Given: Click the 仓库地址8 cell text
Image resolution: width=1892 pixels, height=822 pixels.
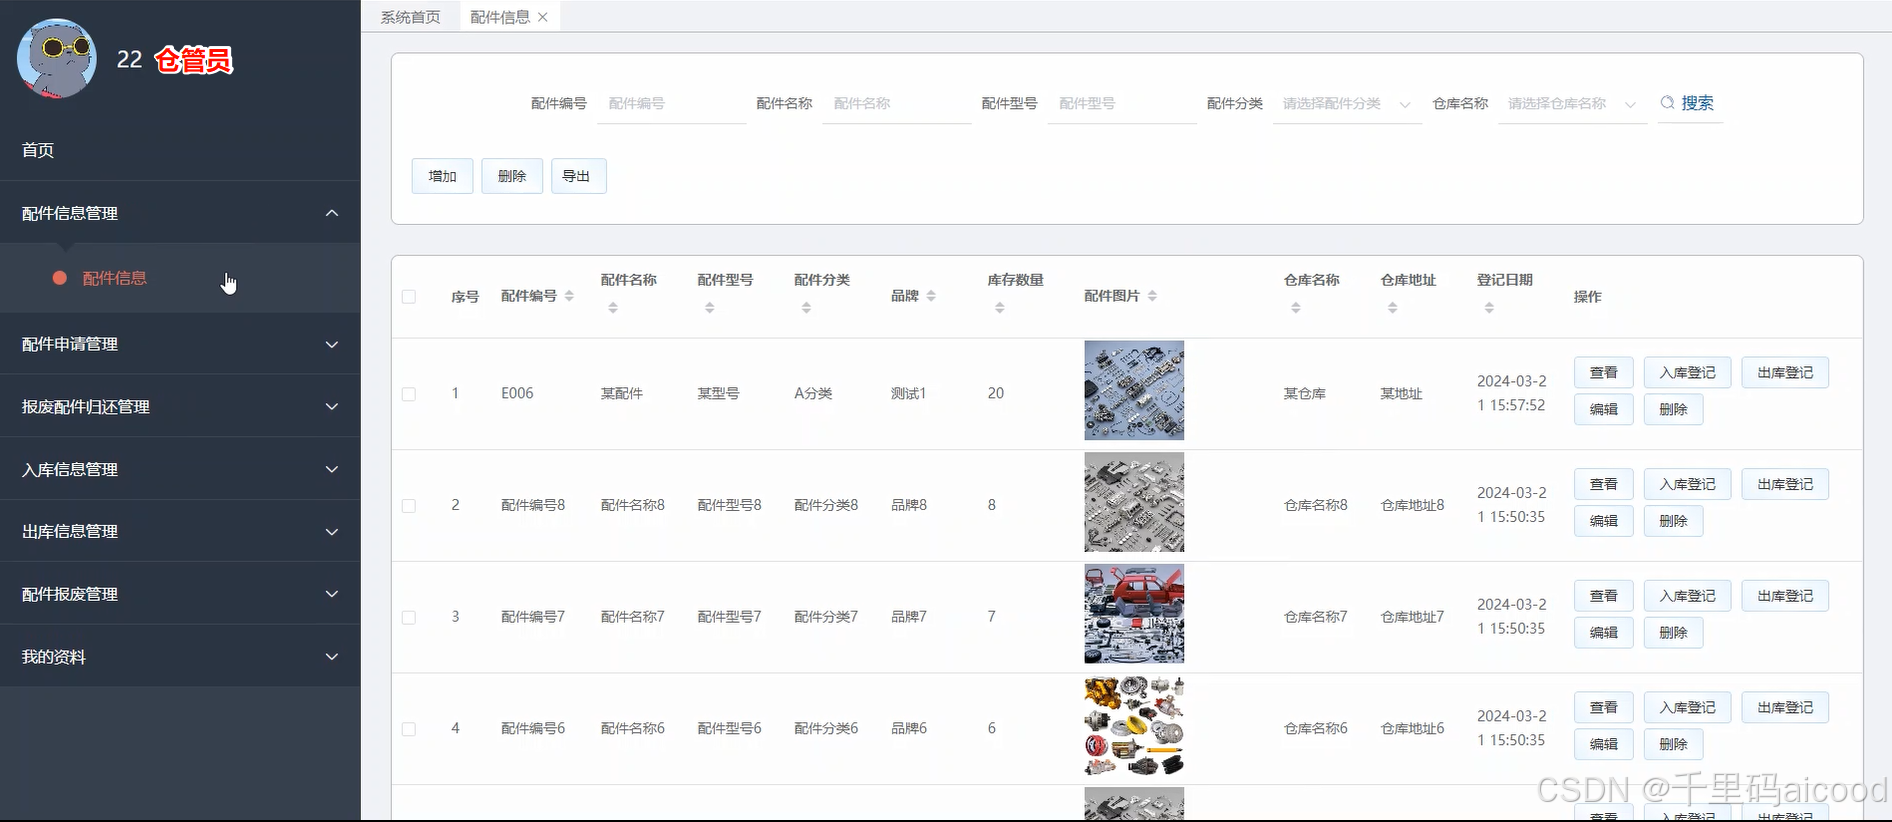Looking at the screenshot, I should (1412, 506).
